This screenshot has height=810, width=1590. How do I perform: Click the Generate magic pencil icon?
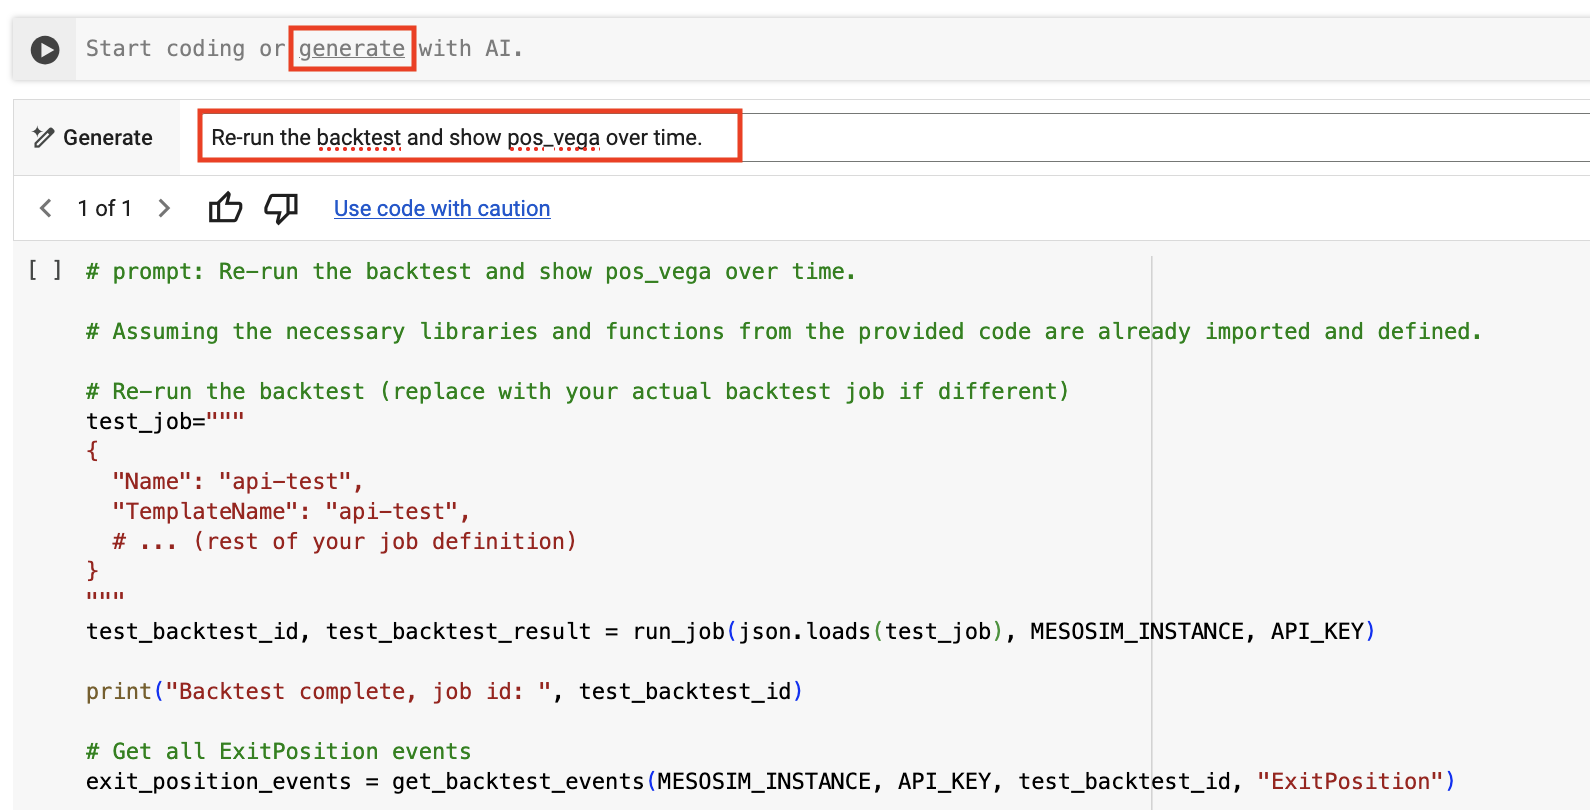[43, 138]
